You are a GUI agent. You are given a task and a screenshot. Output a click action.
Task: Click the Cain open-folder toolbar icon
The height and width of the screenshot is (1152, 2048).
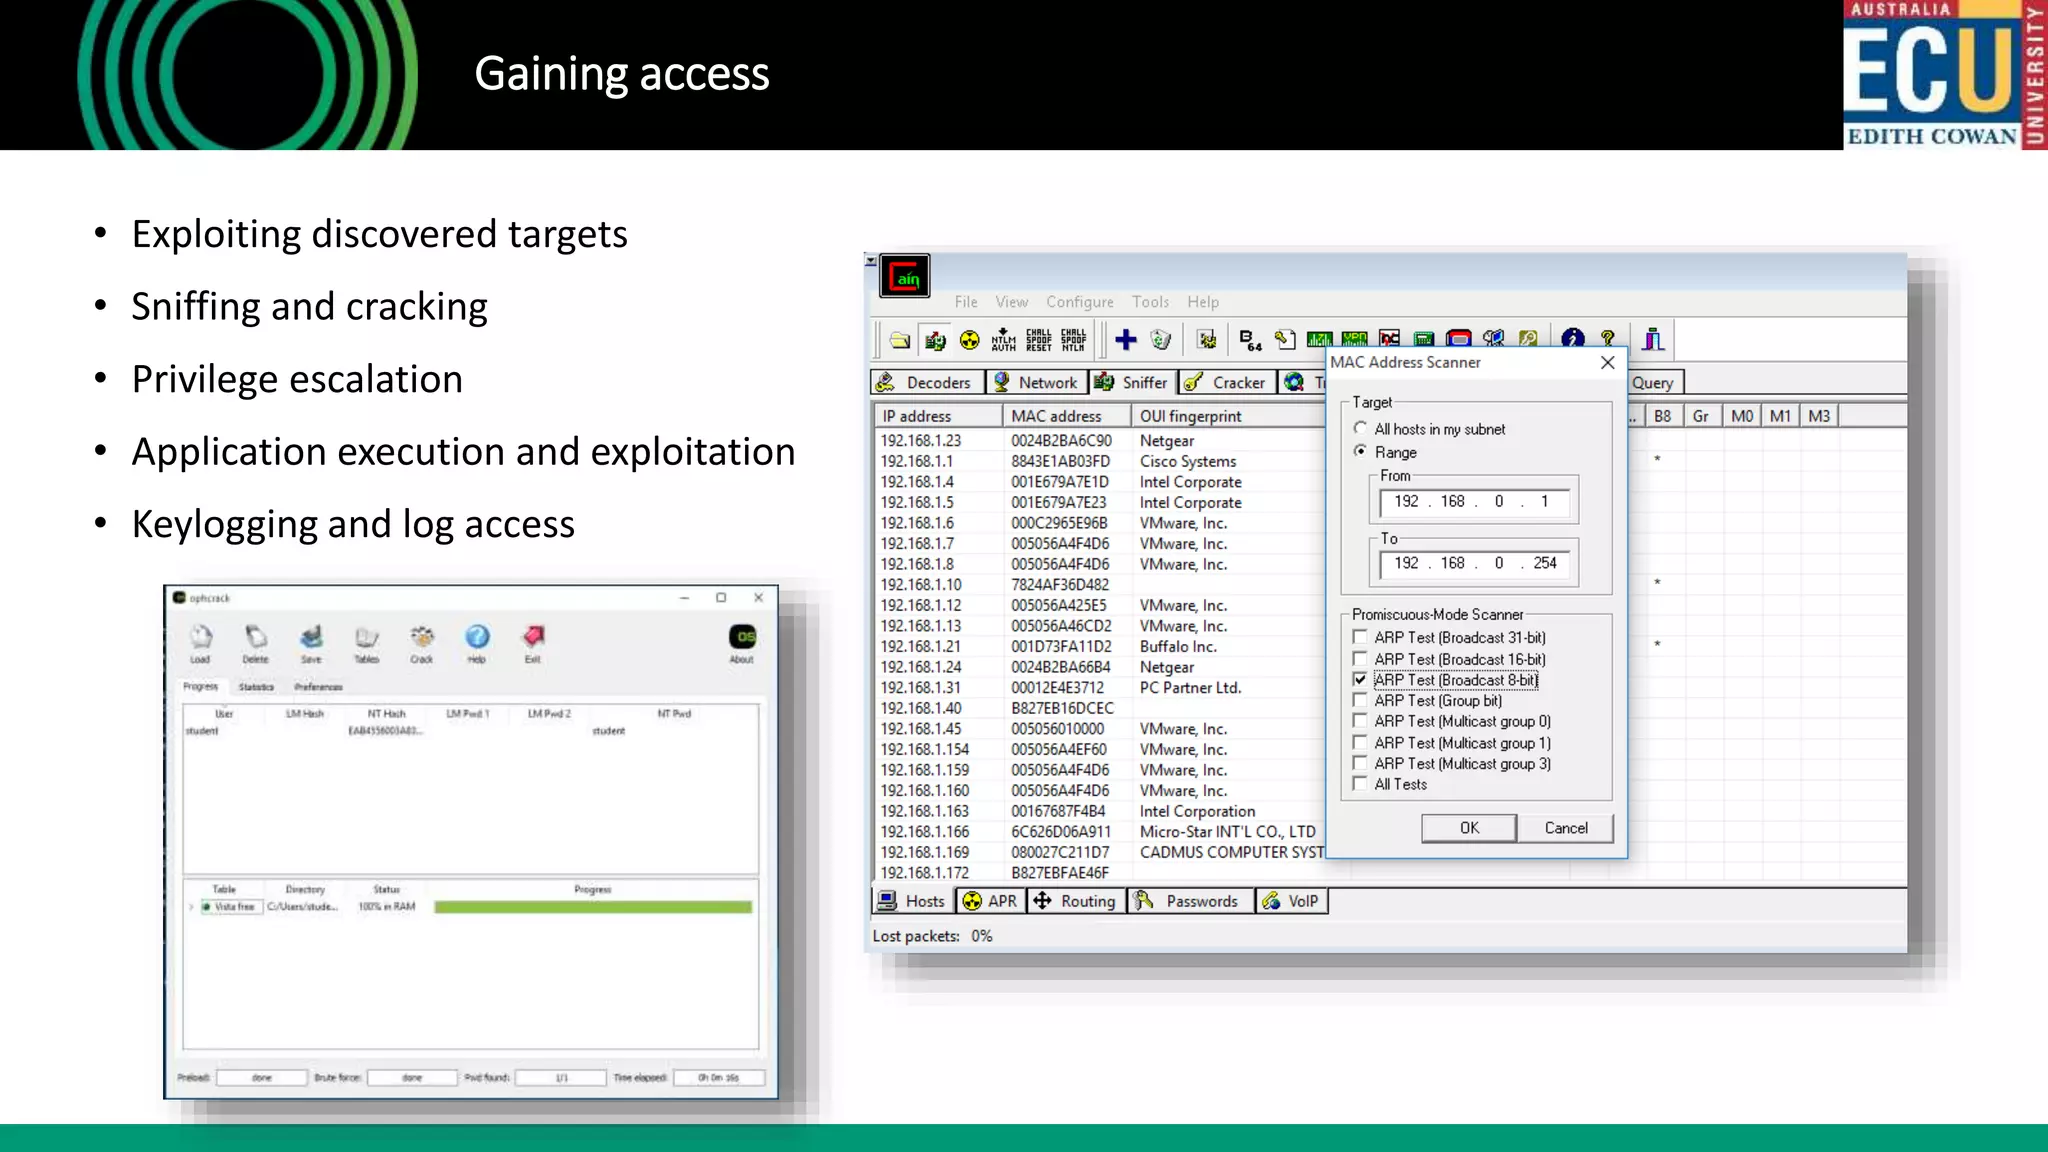click(x=900, y=340)
